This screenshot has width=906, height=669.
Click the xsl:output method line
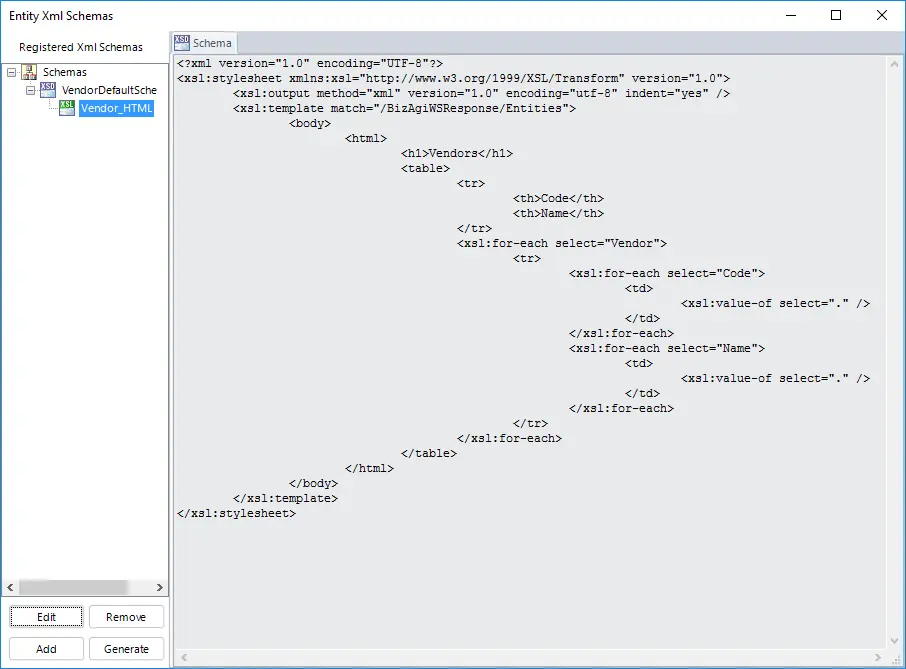point(481,94)
